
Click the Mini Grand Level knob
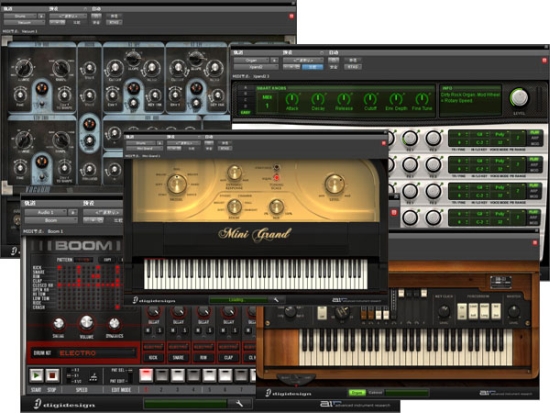point(334,183)
